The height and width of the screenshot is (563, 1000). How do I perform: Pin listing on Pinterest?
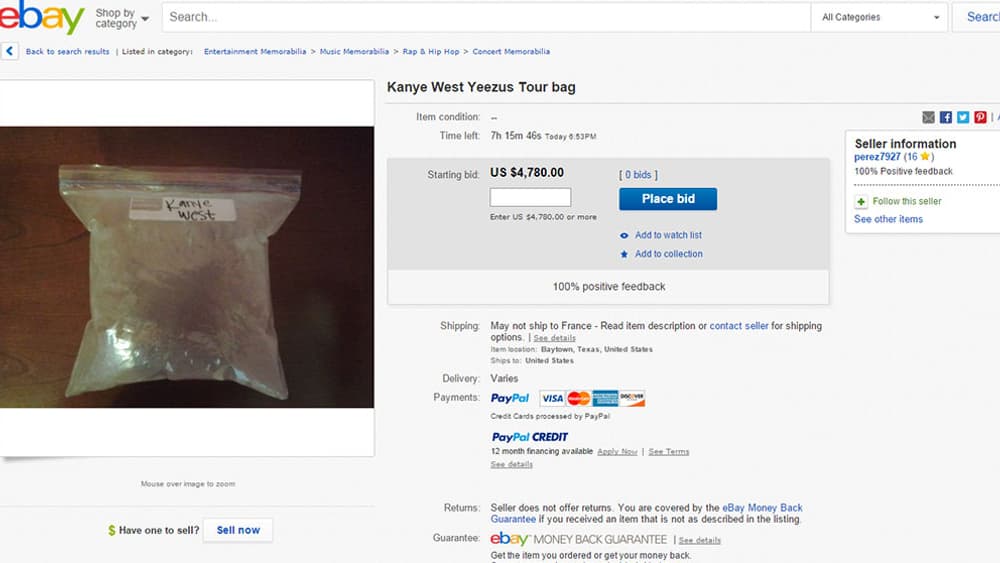coord(980,117)
